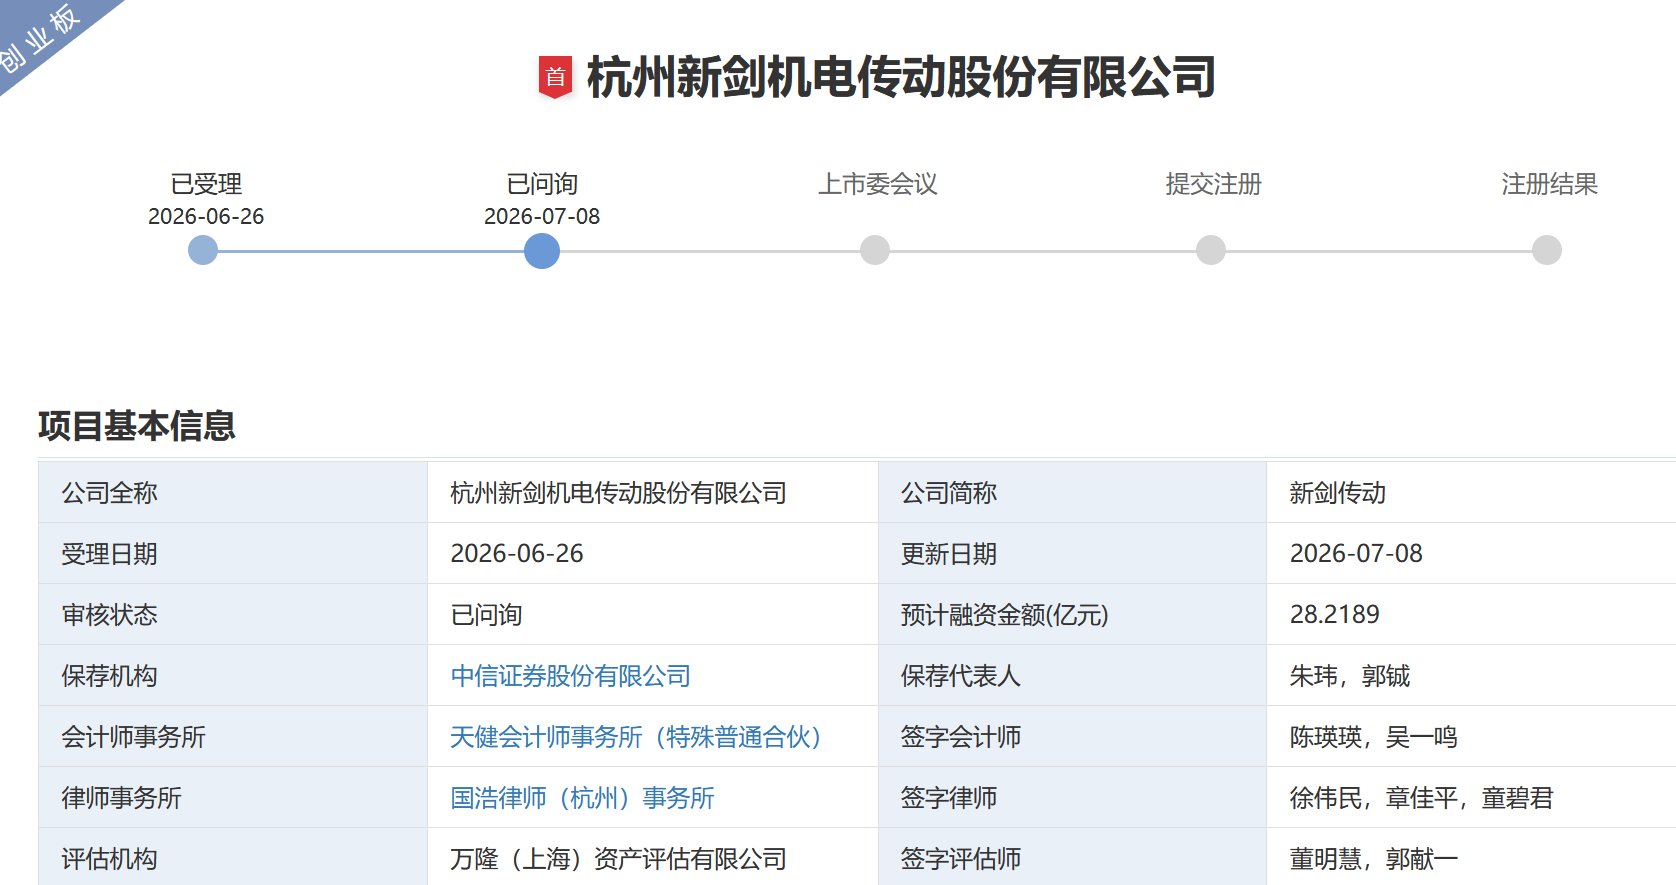
Task: Click the 保荐机构 row label
Action: click(110, 676)
